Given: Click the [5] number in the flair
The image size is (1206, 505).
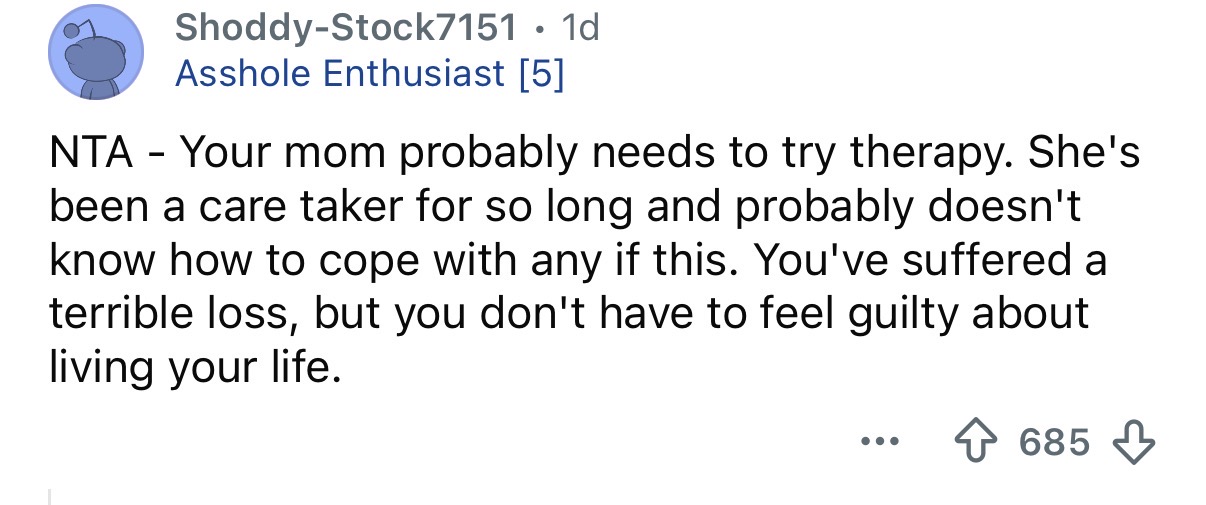Looking at the screenshot, I should 540,73.
